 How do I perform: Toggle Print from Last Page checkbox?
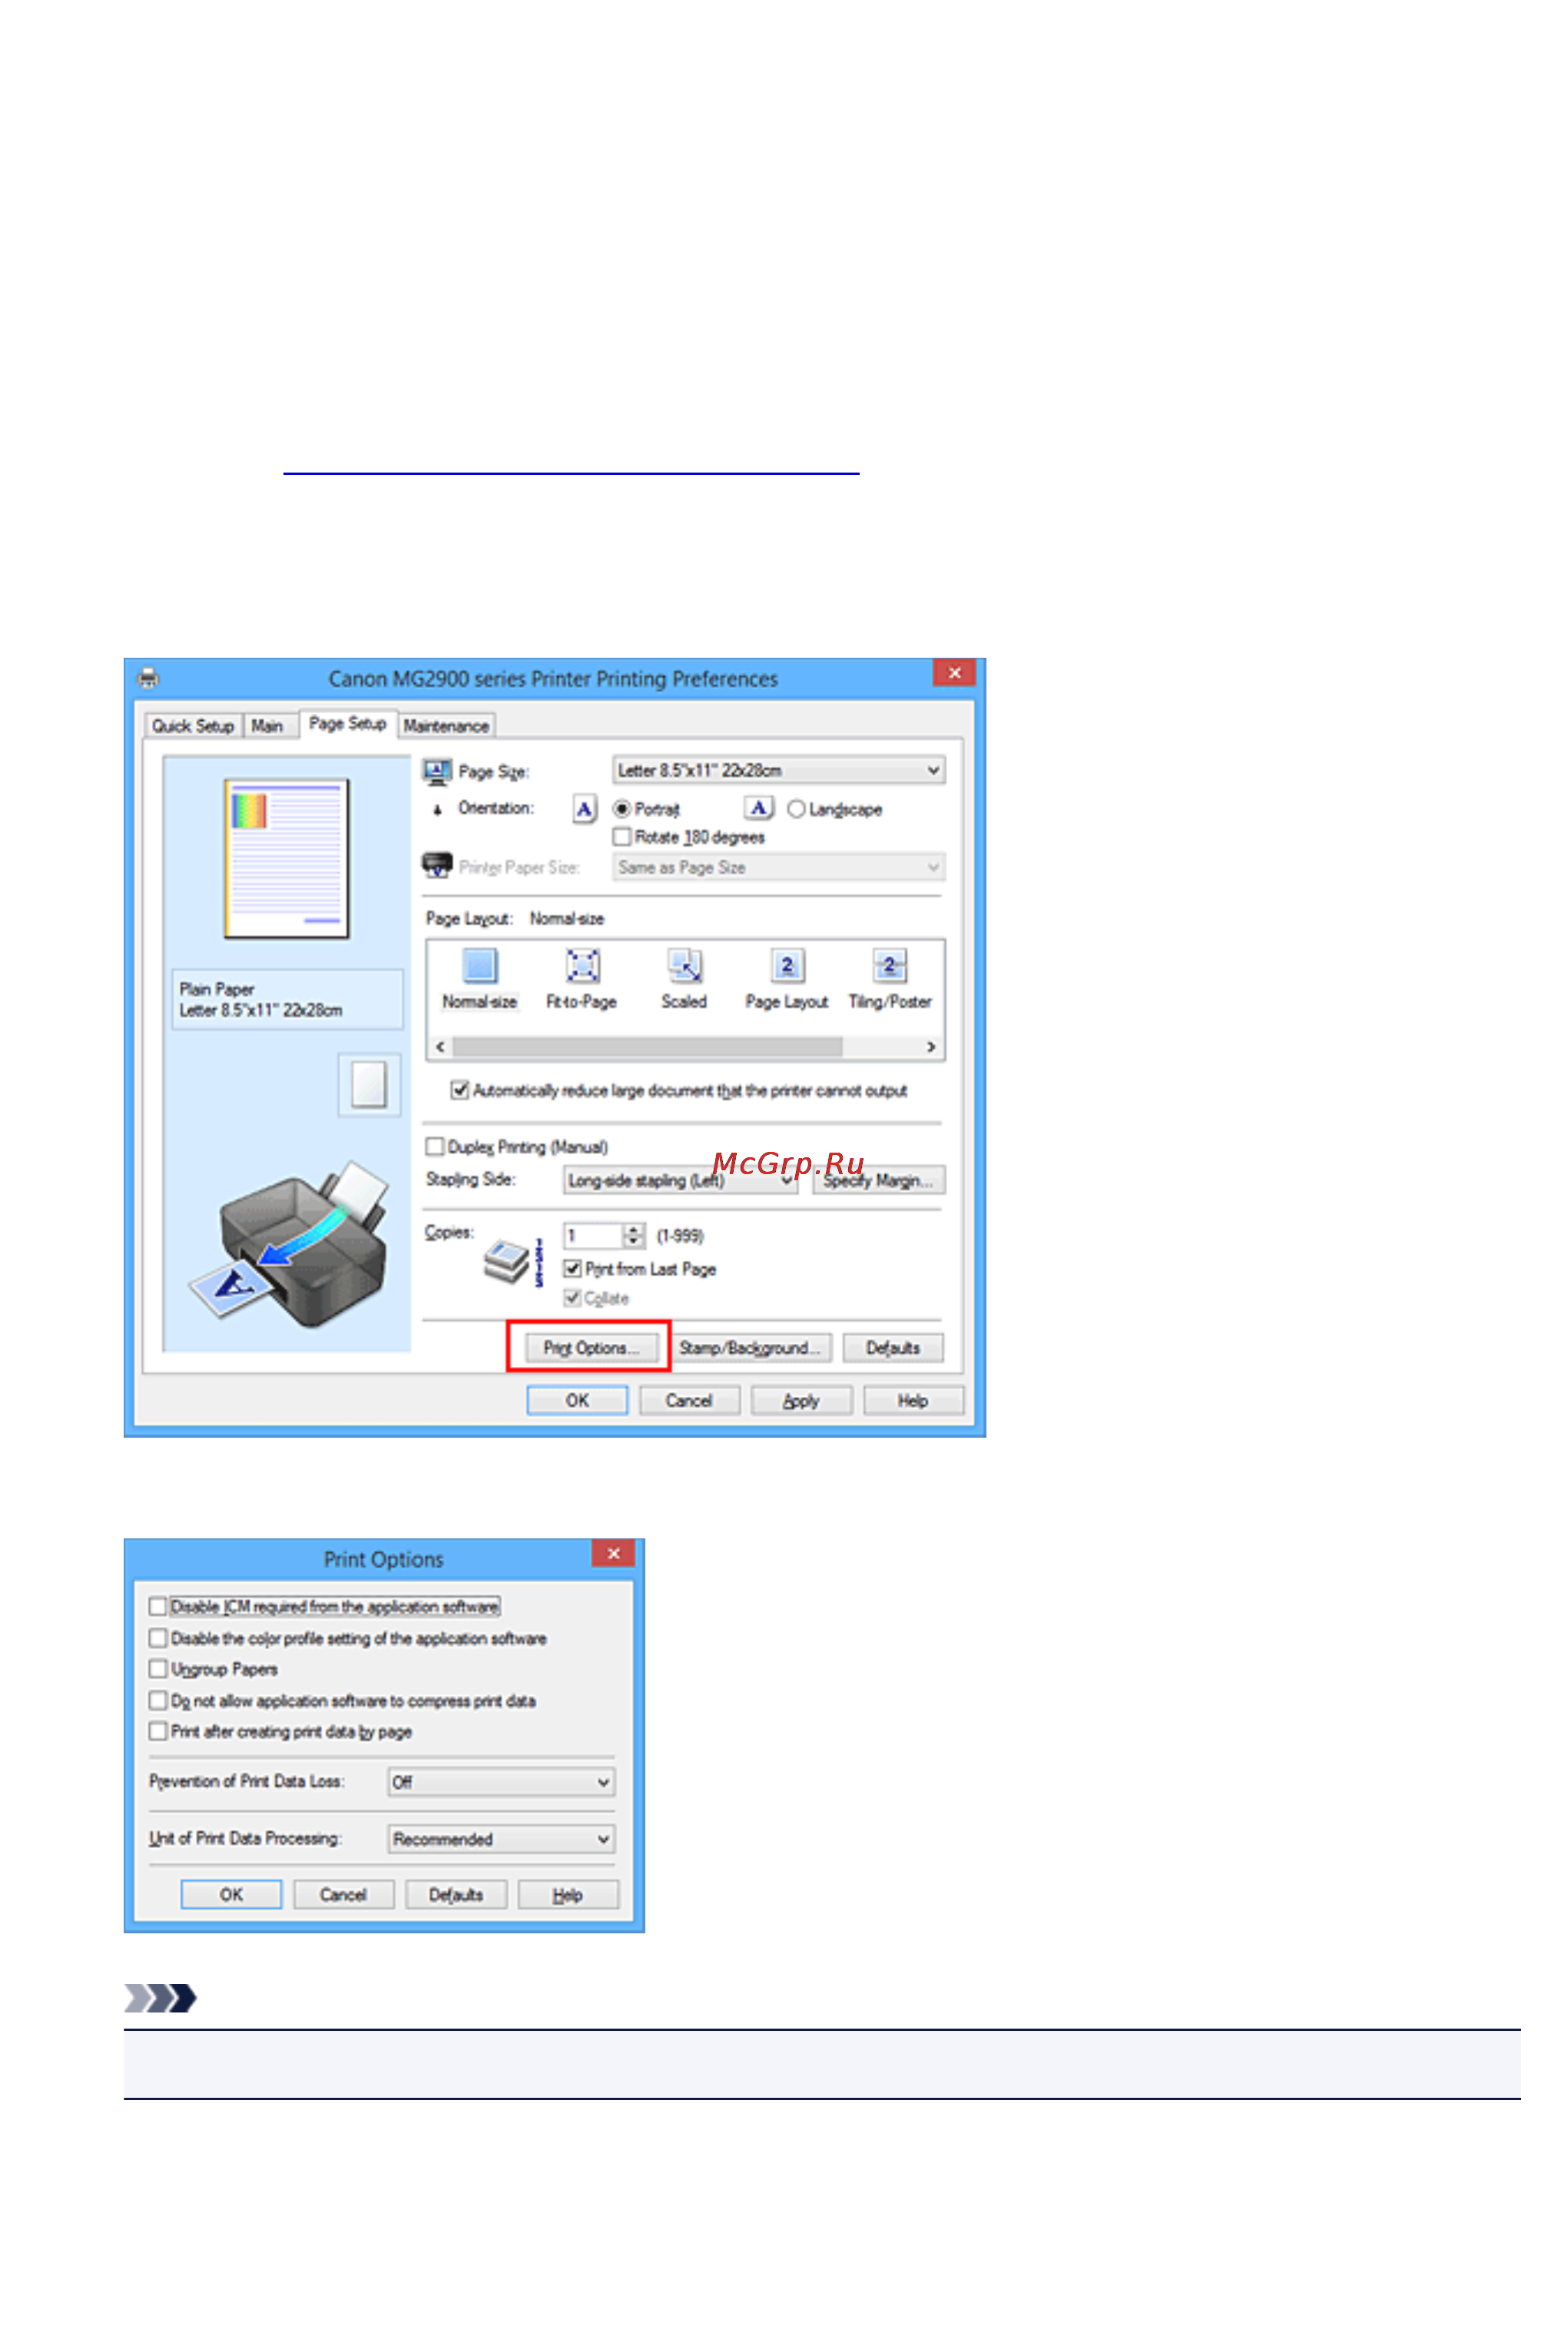tap(573, 1268)
